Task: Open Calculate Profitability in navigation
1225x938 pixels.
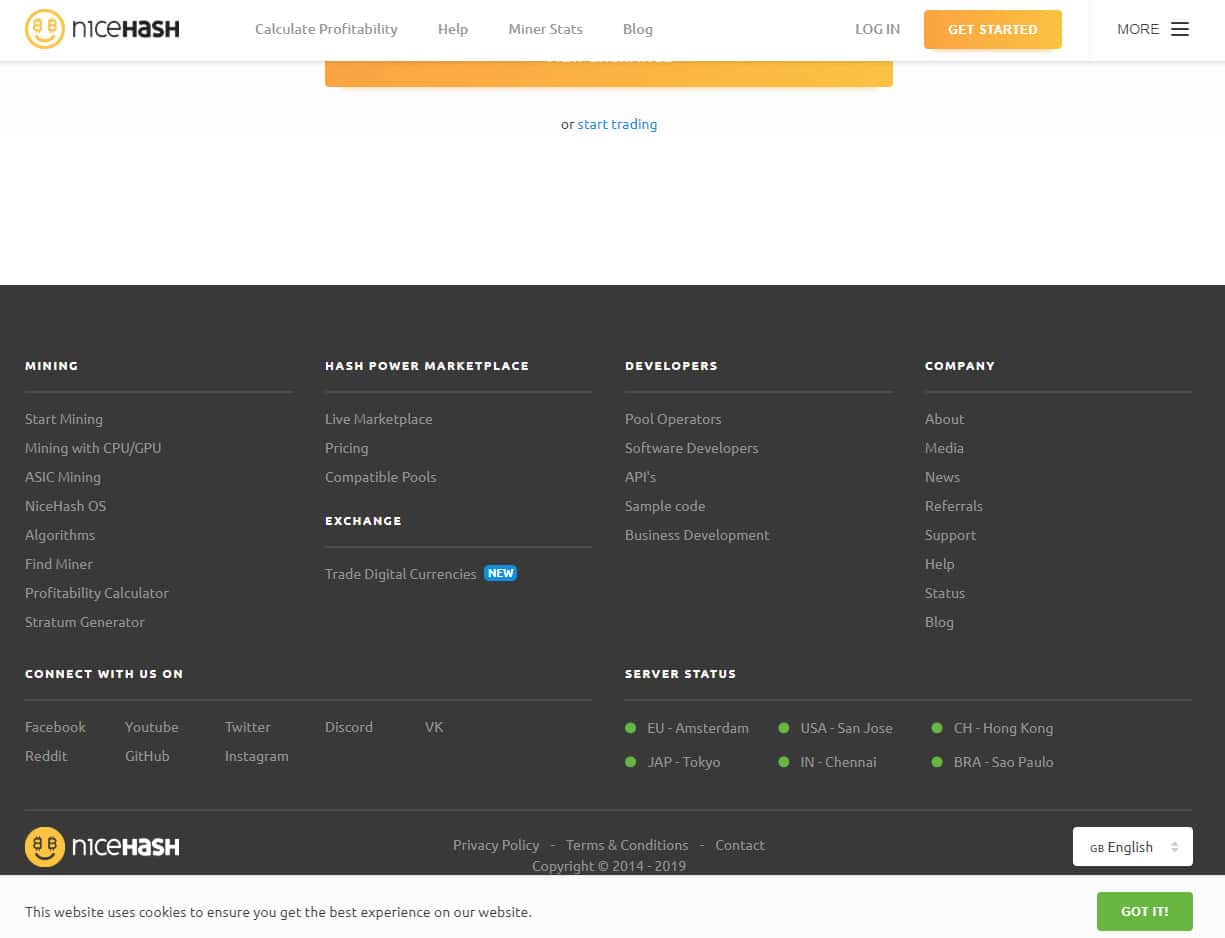Action: coord(326,29)
